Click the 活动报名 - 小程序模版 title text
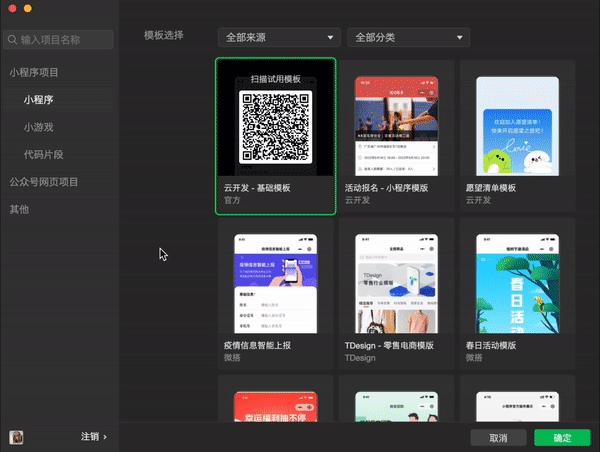 pos(386,188)
